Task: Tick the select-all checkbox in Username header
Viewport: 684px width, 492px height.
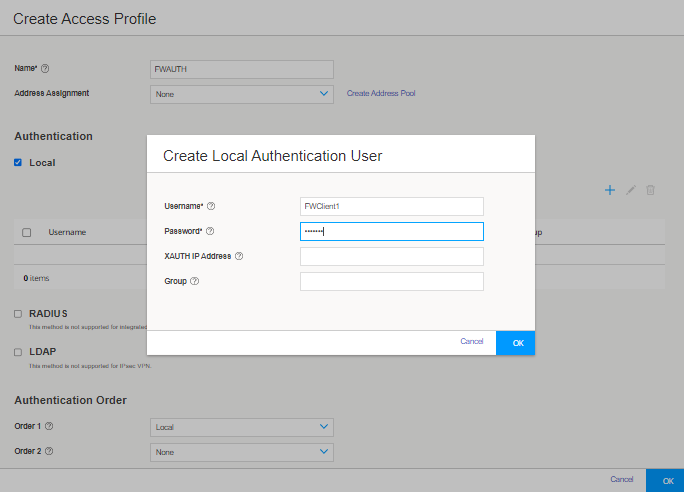Action: (x=27, y=232)
